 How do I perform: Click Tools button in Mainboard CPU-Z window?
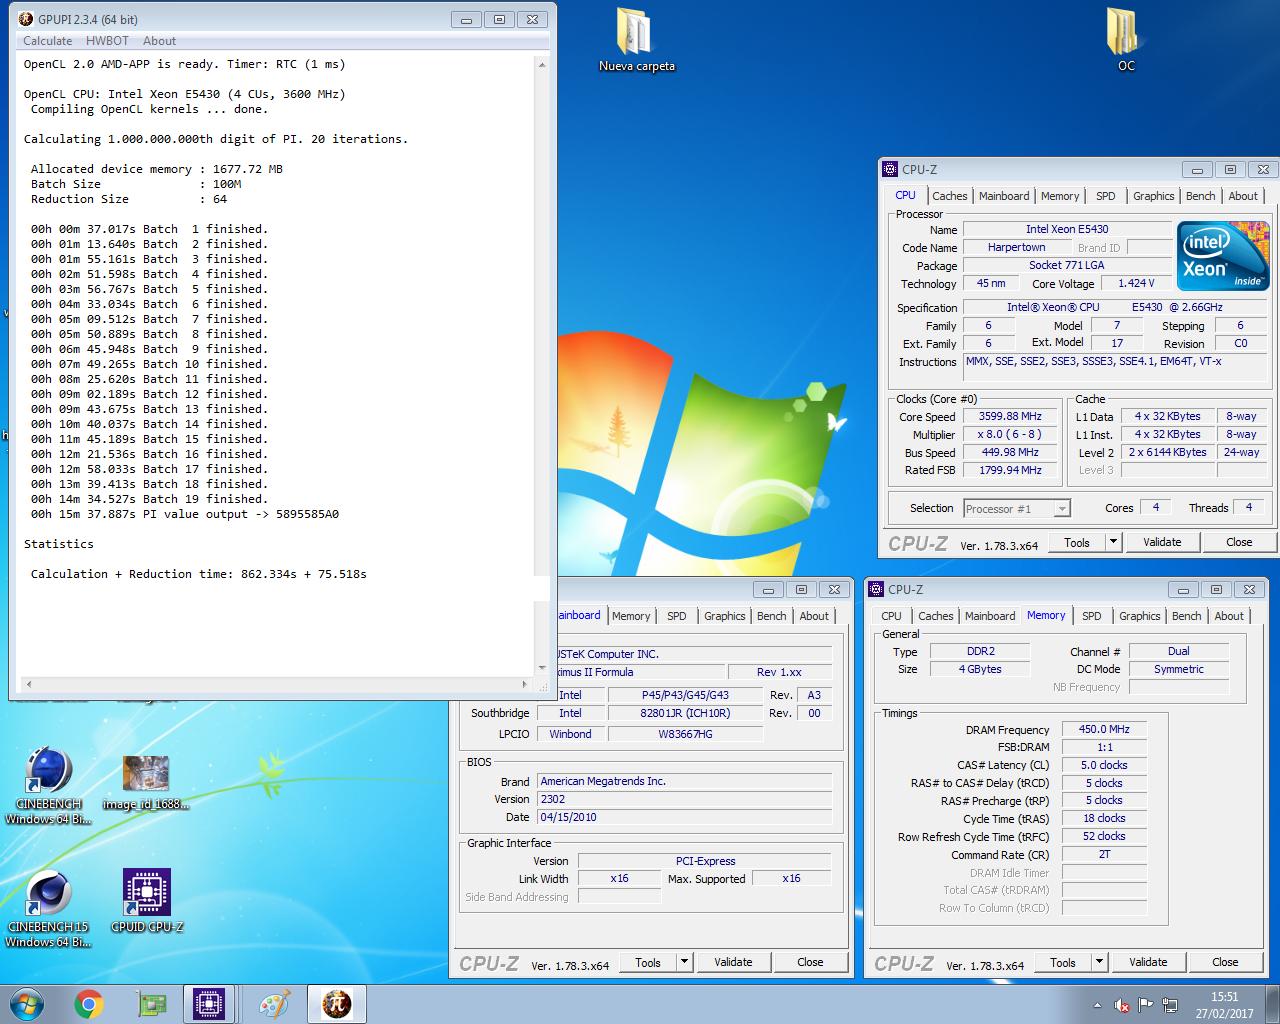tap(648, 962)
